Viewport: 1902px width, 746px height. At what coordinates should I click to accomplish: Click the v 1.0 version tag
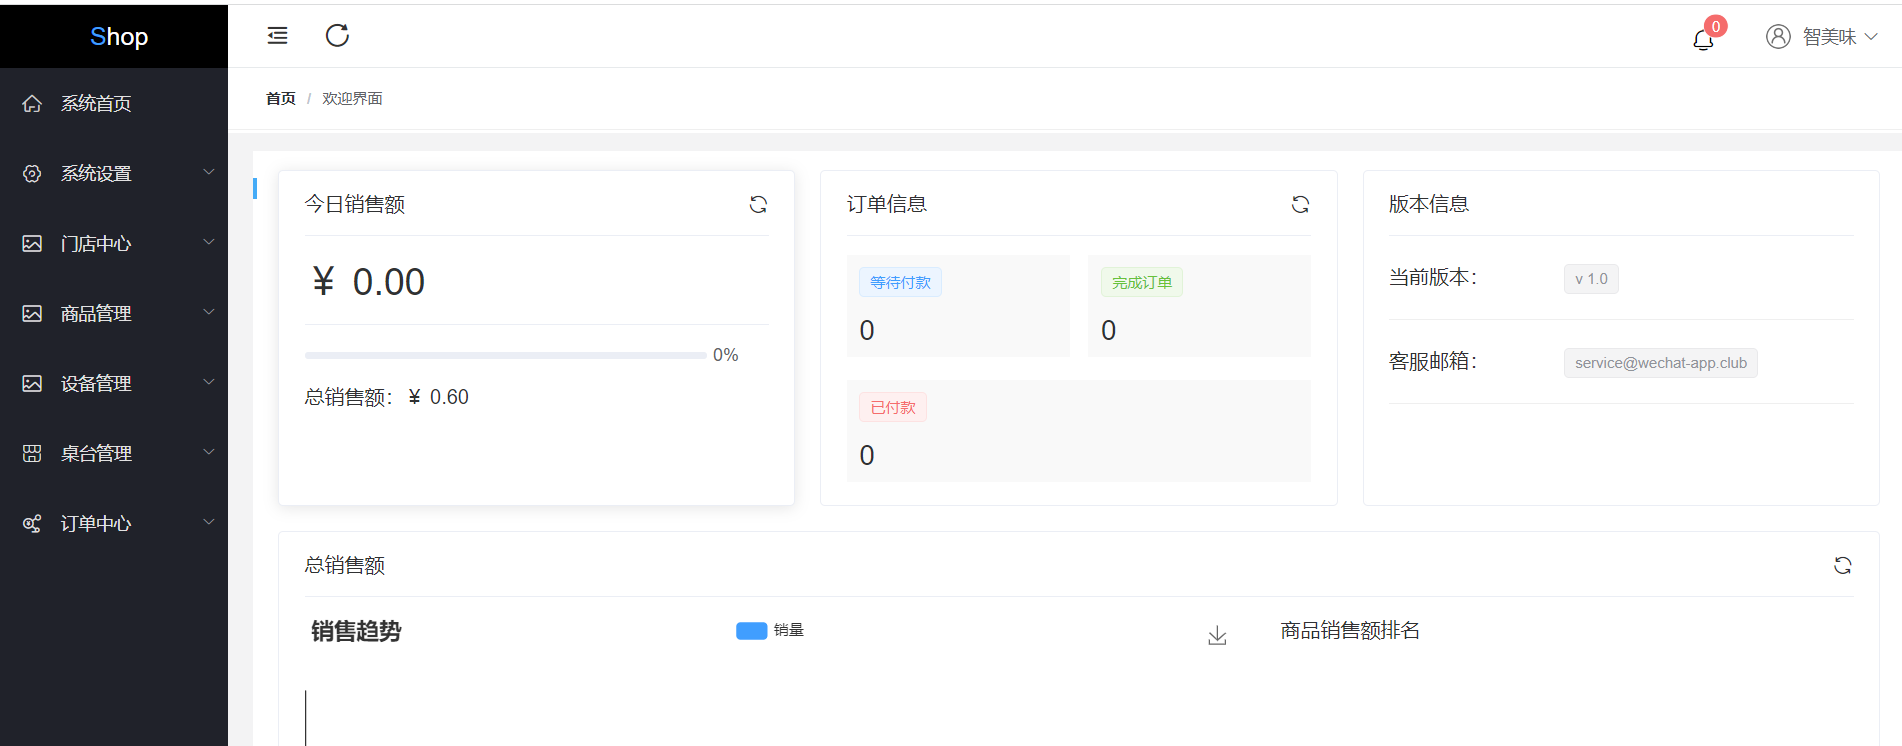[x=1591, y=279]
